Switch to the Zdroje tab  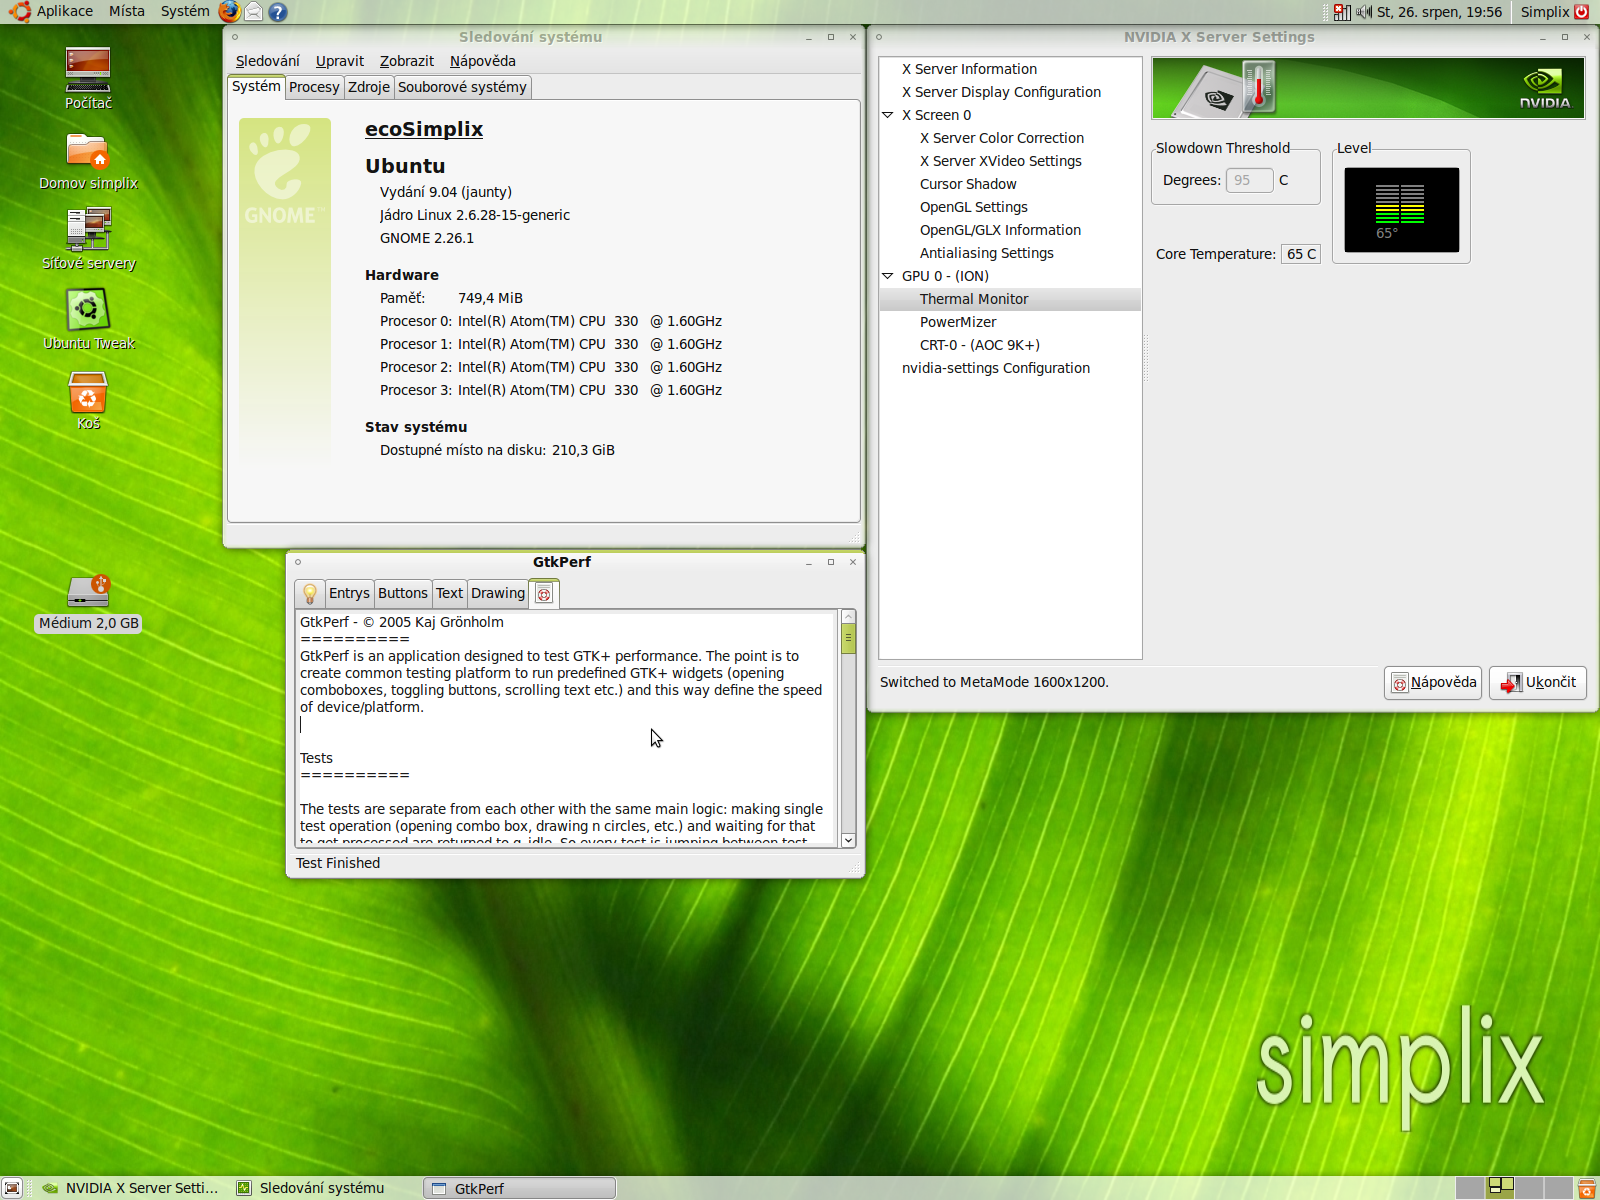pyautogui.click(x=369, y=87)
